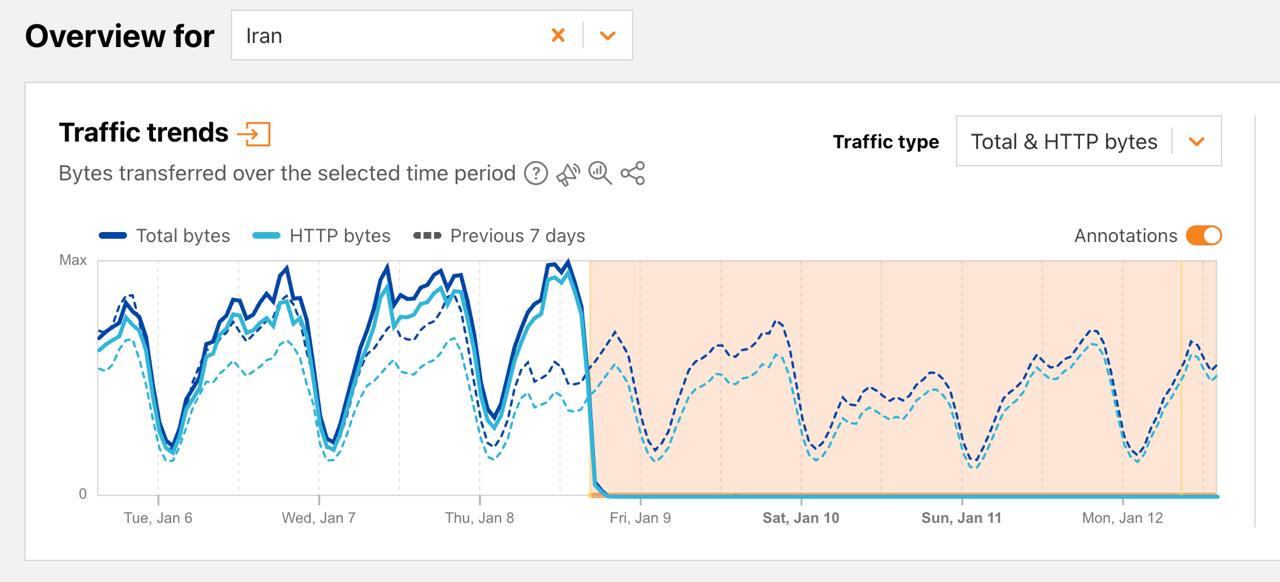Click the share icon for the chart

click(x=632, y=173)
